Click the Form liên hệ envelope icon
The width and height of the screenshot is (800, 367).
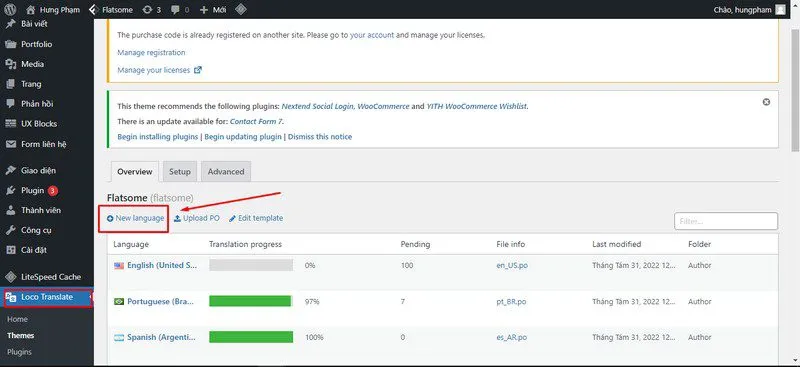click(11, 144)
